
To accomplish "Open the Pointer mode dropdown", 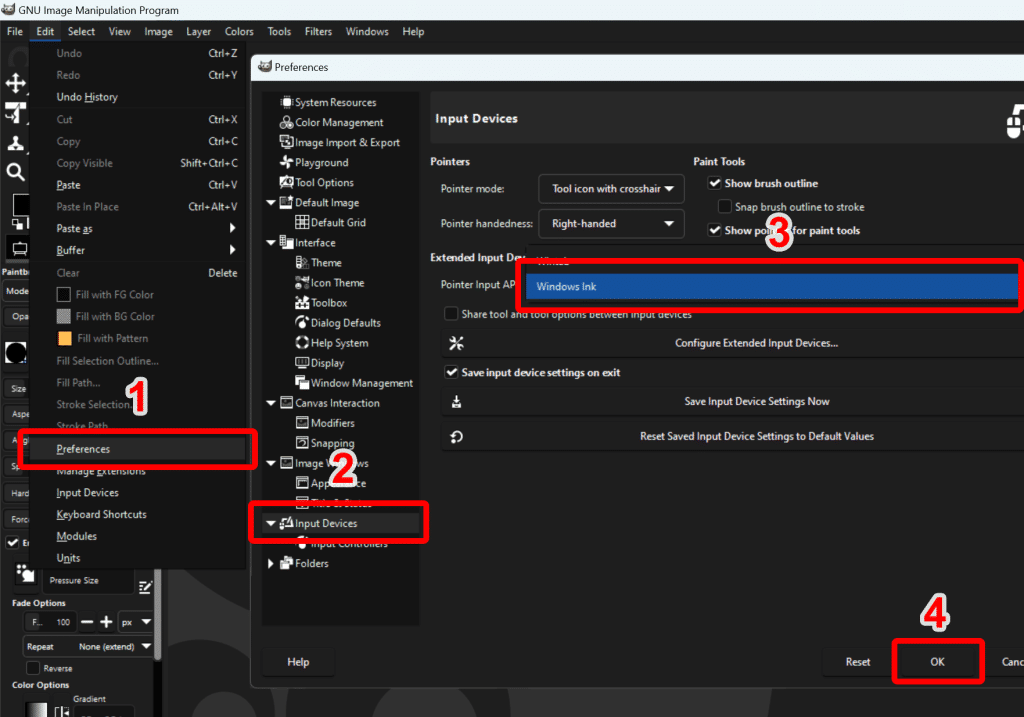I will 611,188.
